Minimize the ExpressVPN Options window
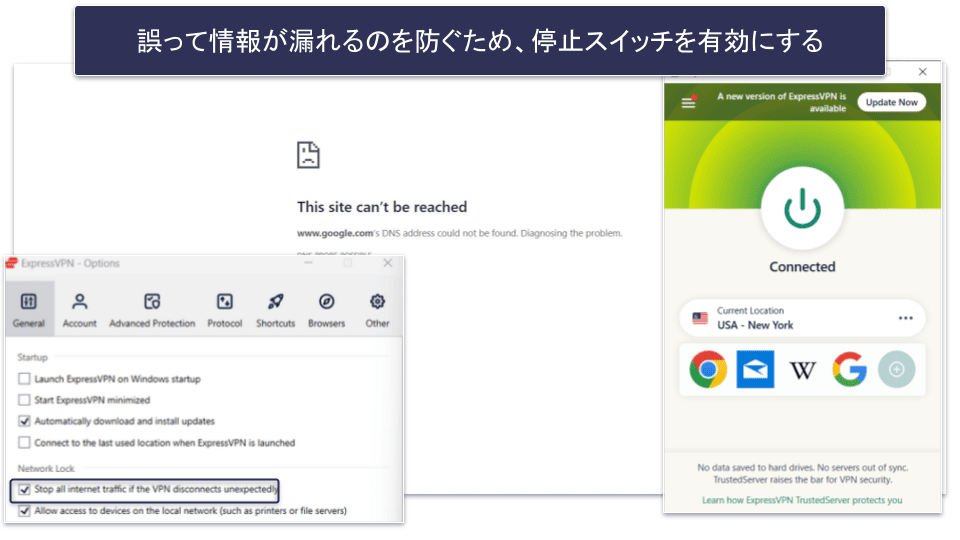This screenshot has height=540, width=960. tap(309, 263)
